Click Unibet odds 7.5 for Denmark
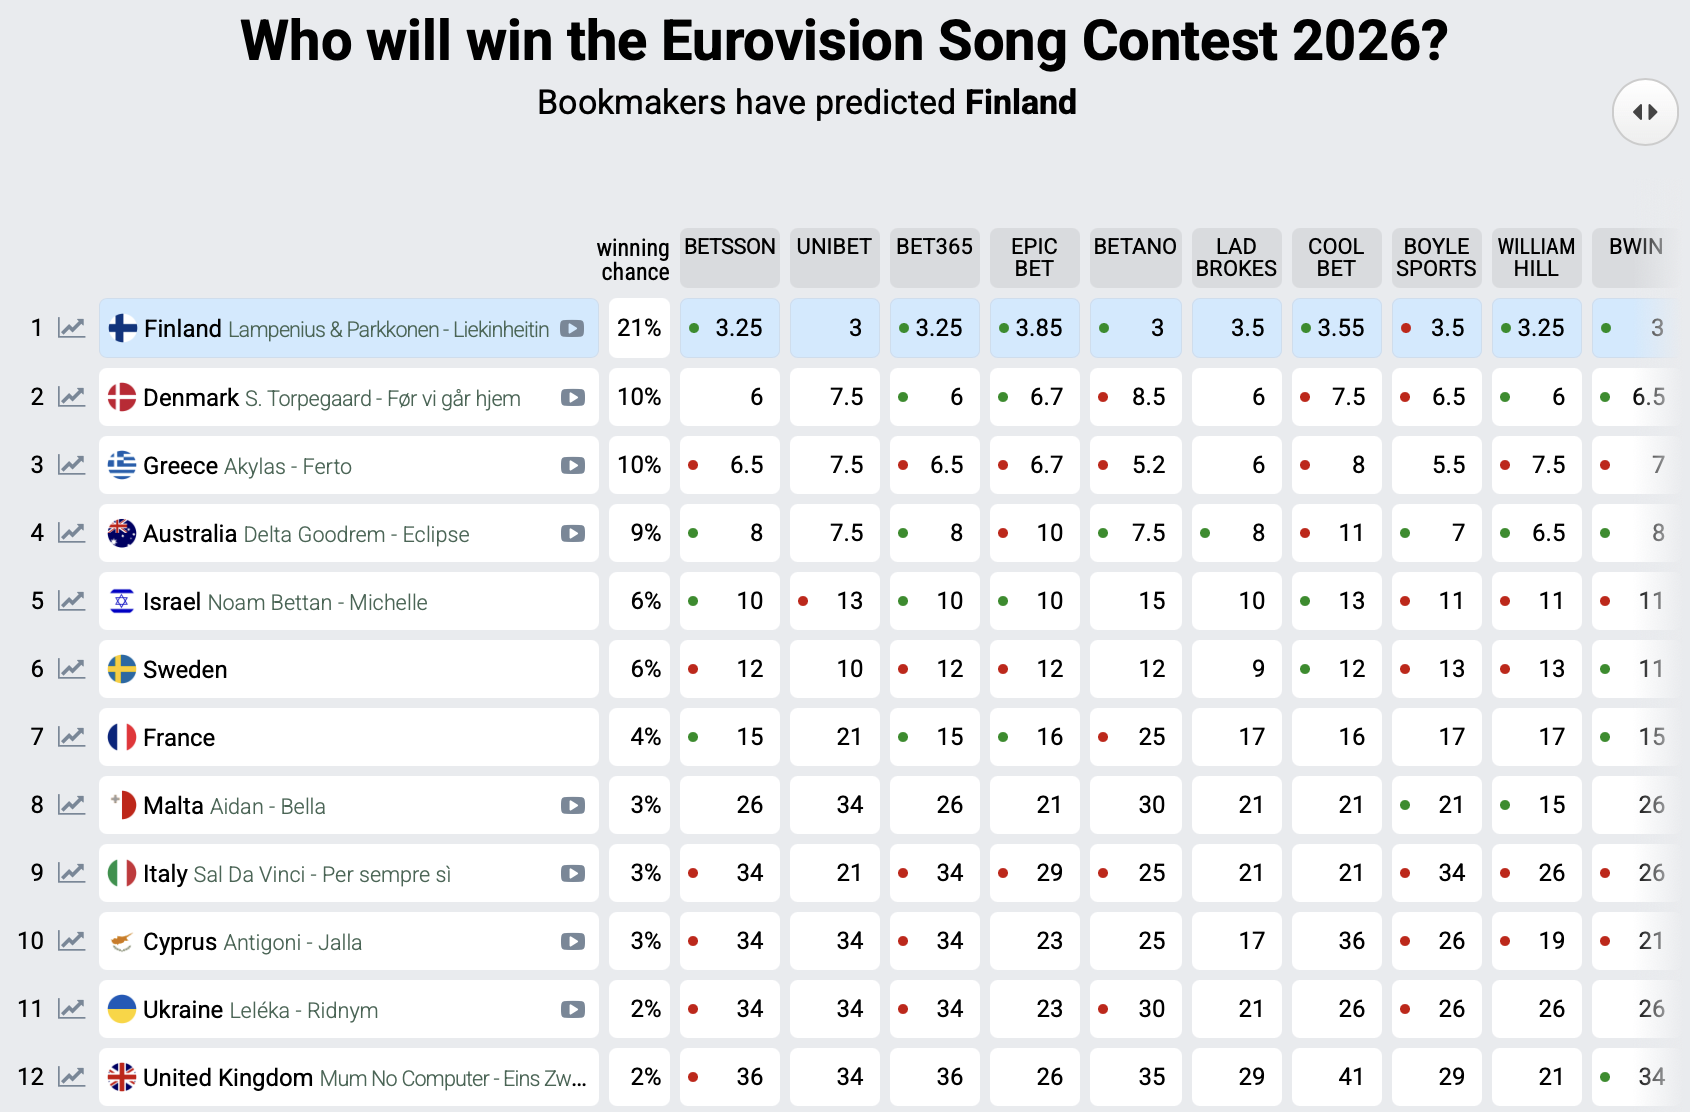The image size is (1690, 1112). click(x=846, y=397)
